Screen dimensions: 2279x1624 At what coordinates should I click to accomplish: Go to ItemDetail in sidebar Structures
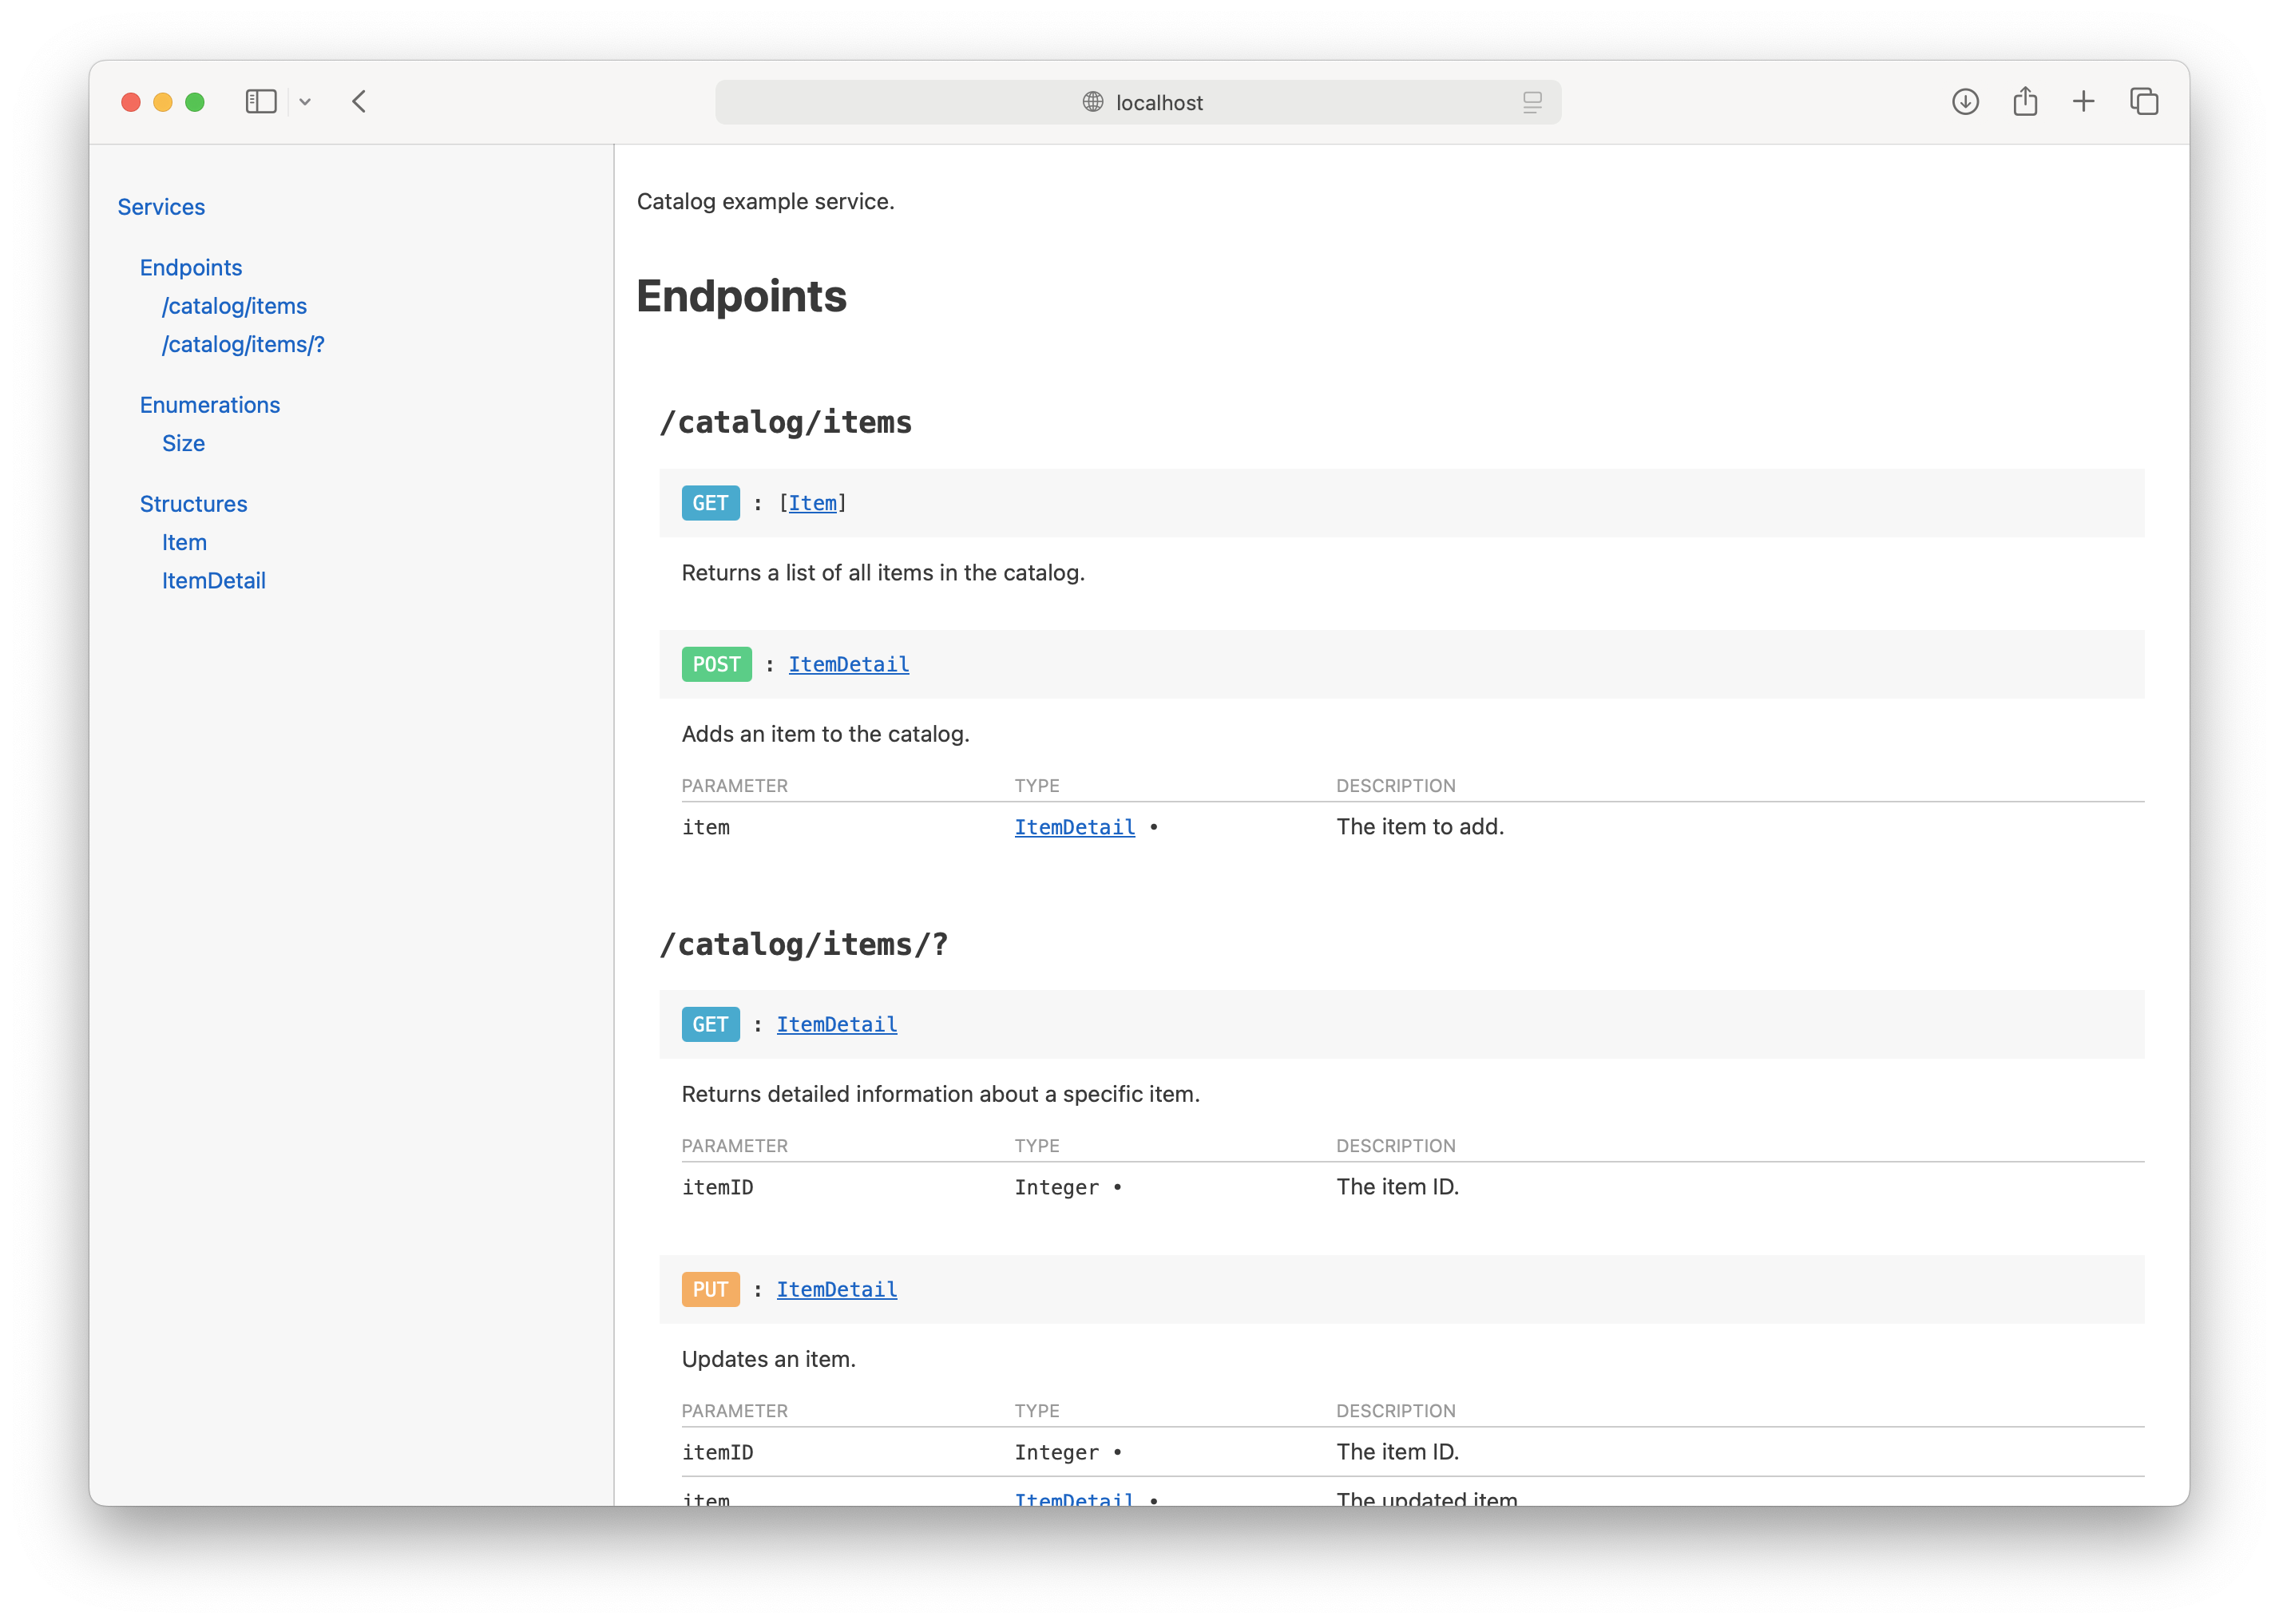pyautogui.click(x=213, y=581)
